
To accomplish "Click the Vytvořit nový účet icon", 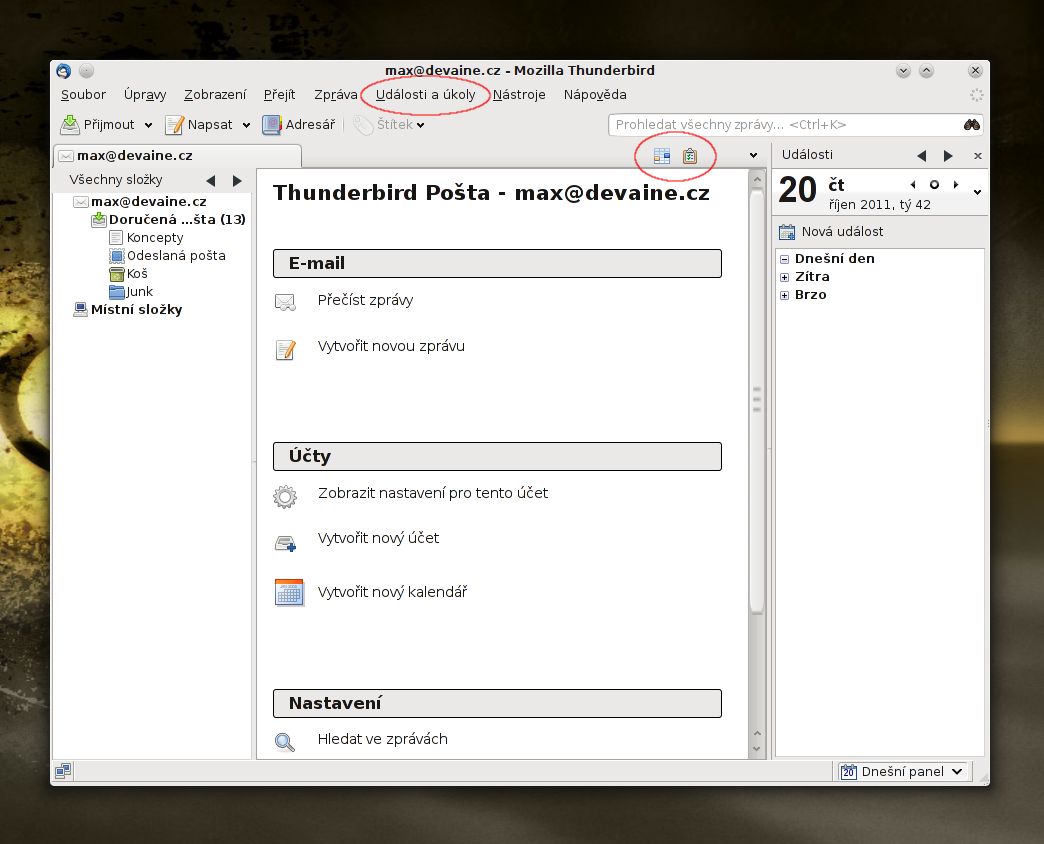I will click(286, 544).
